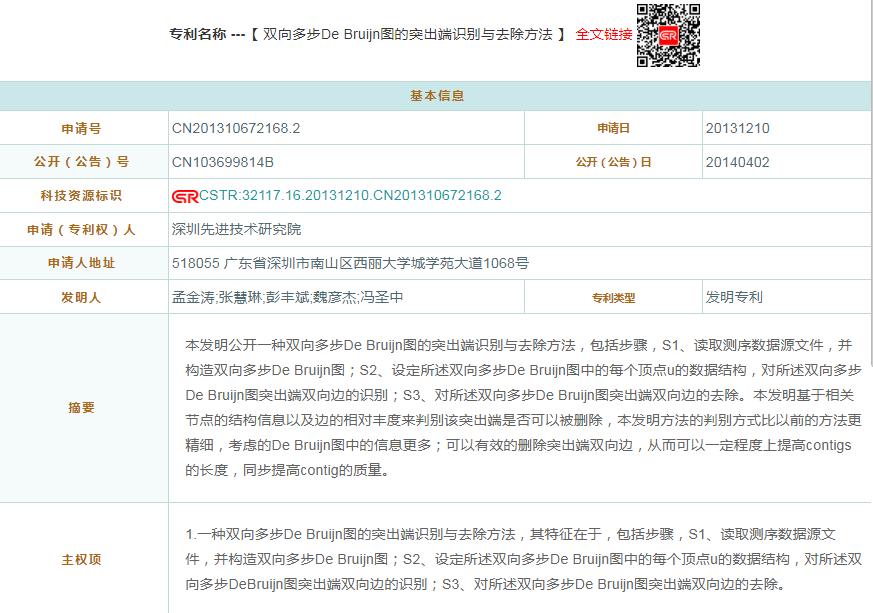The height and width of the screenshot is (613, 873).
Task: Click the 专利类型 field label
Action: click(613, 298)
